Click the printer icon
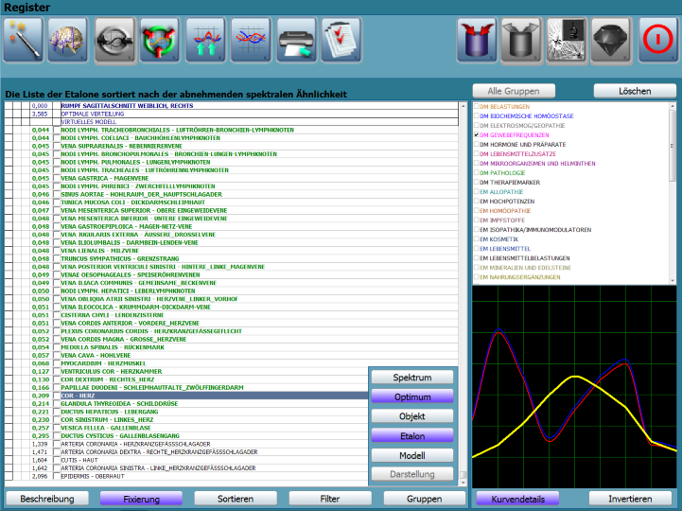The image size is (682, 511). point(296,42)
